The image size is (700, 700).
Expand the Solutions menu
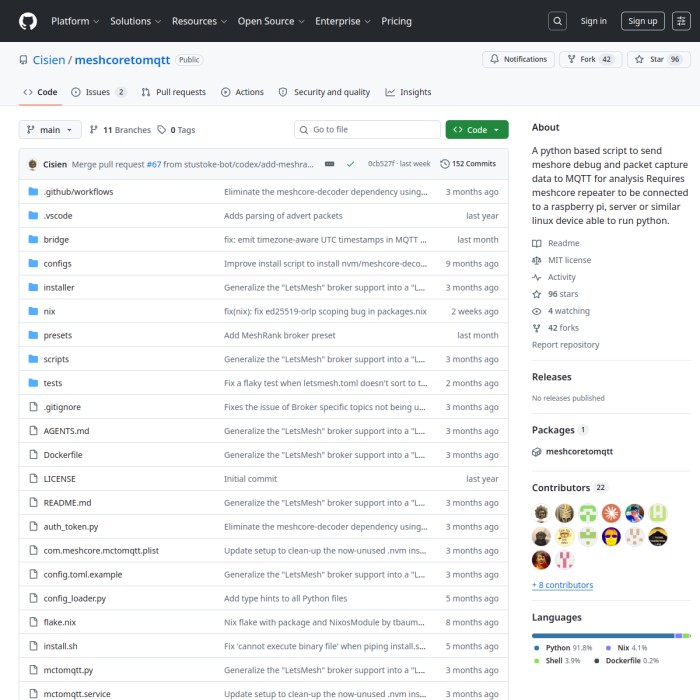point(135,21)
